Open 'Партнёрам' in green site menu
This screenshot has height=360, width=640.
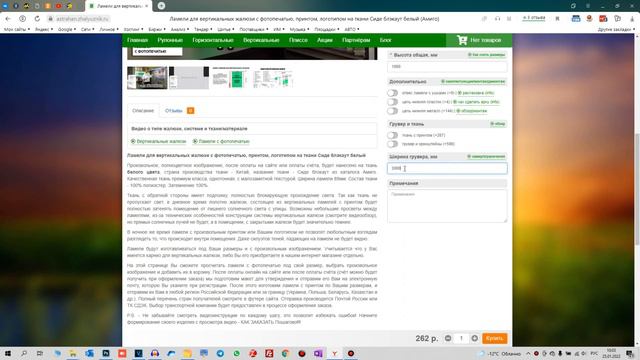356,40
